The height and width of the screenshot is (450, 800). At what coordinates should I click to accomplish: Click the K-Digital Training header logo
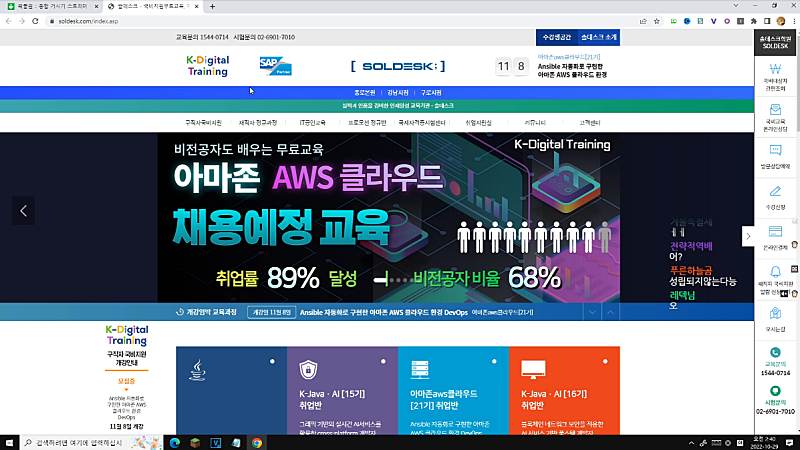tap(208, 66)
